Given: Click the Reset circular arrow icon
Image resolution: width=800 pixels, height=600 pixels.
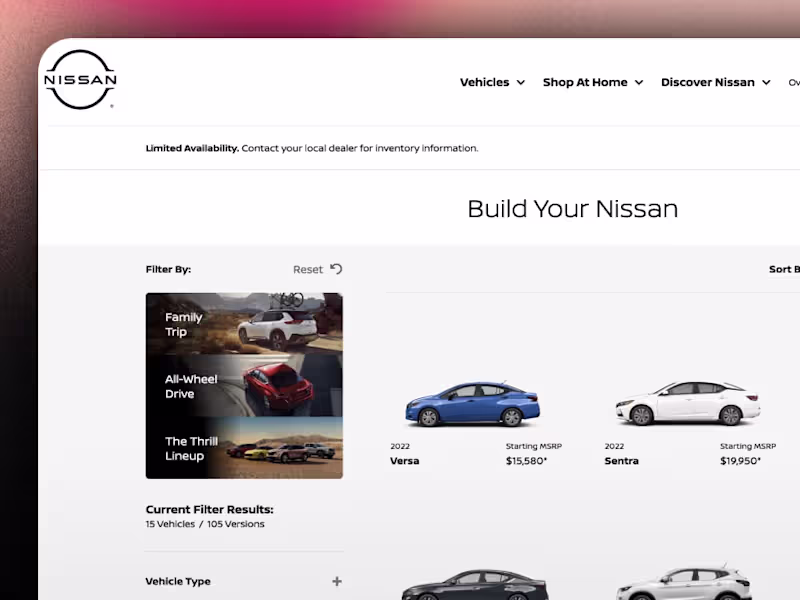Looking at the screenshot, I should (x=336, y=268).
